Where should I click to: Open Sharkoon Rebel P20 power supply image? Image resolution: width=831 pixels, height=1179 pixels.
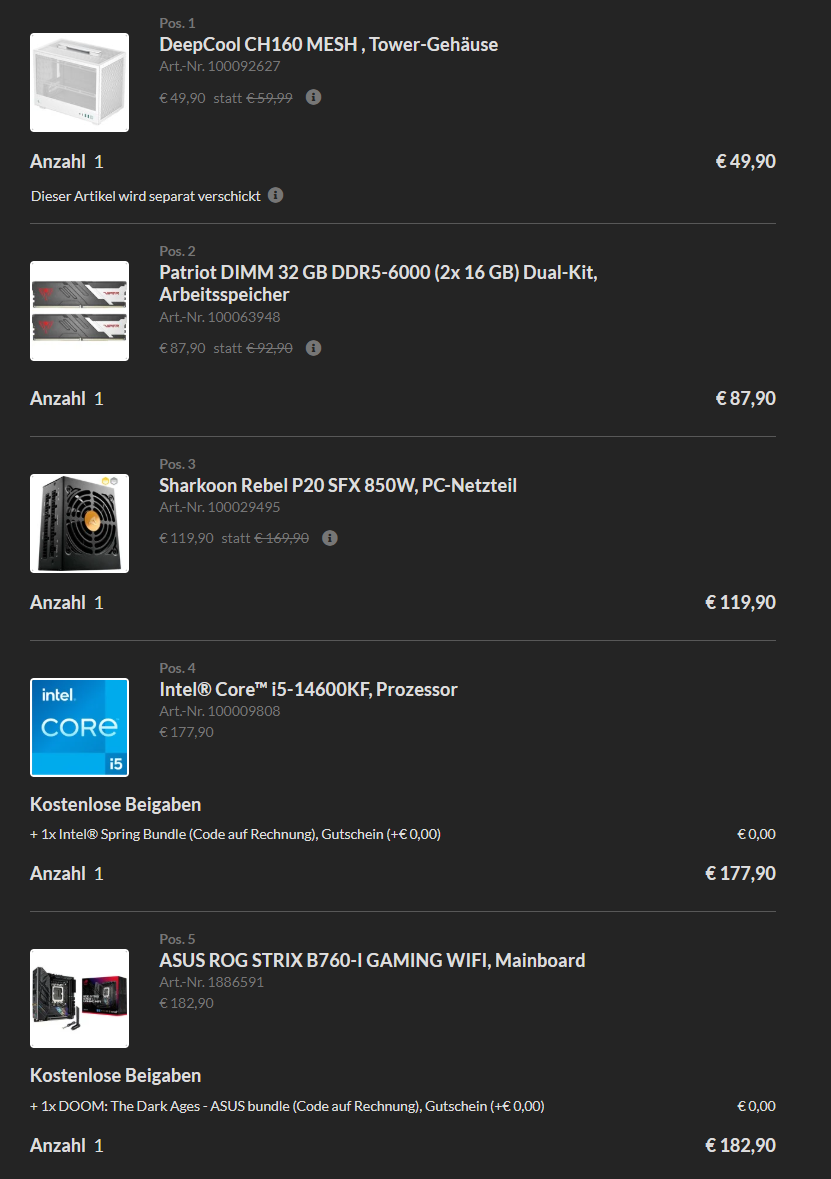pyautogui.click(x=80, y=523)
